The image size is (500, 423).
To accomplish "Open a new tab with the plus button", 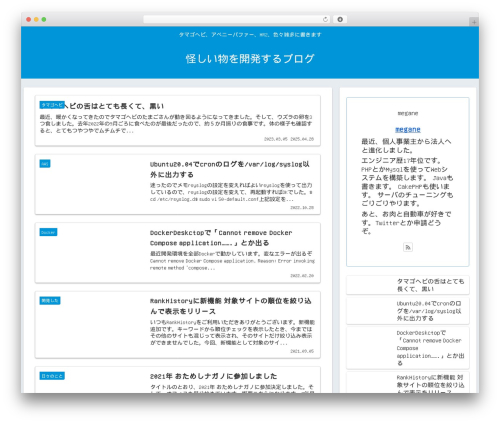I will 474,22.
